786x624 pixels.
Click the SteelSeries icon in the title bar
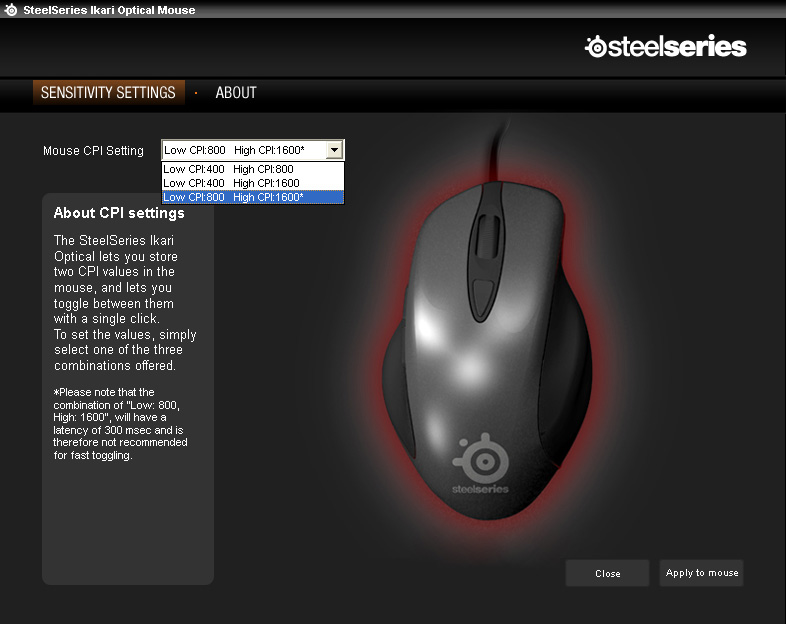pyautogui.click(x=11, y=10)
